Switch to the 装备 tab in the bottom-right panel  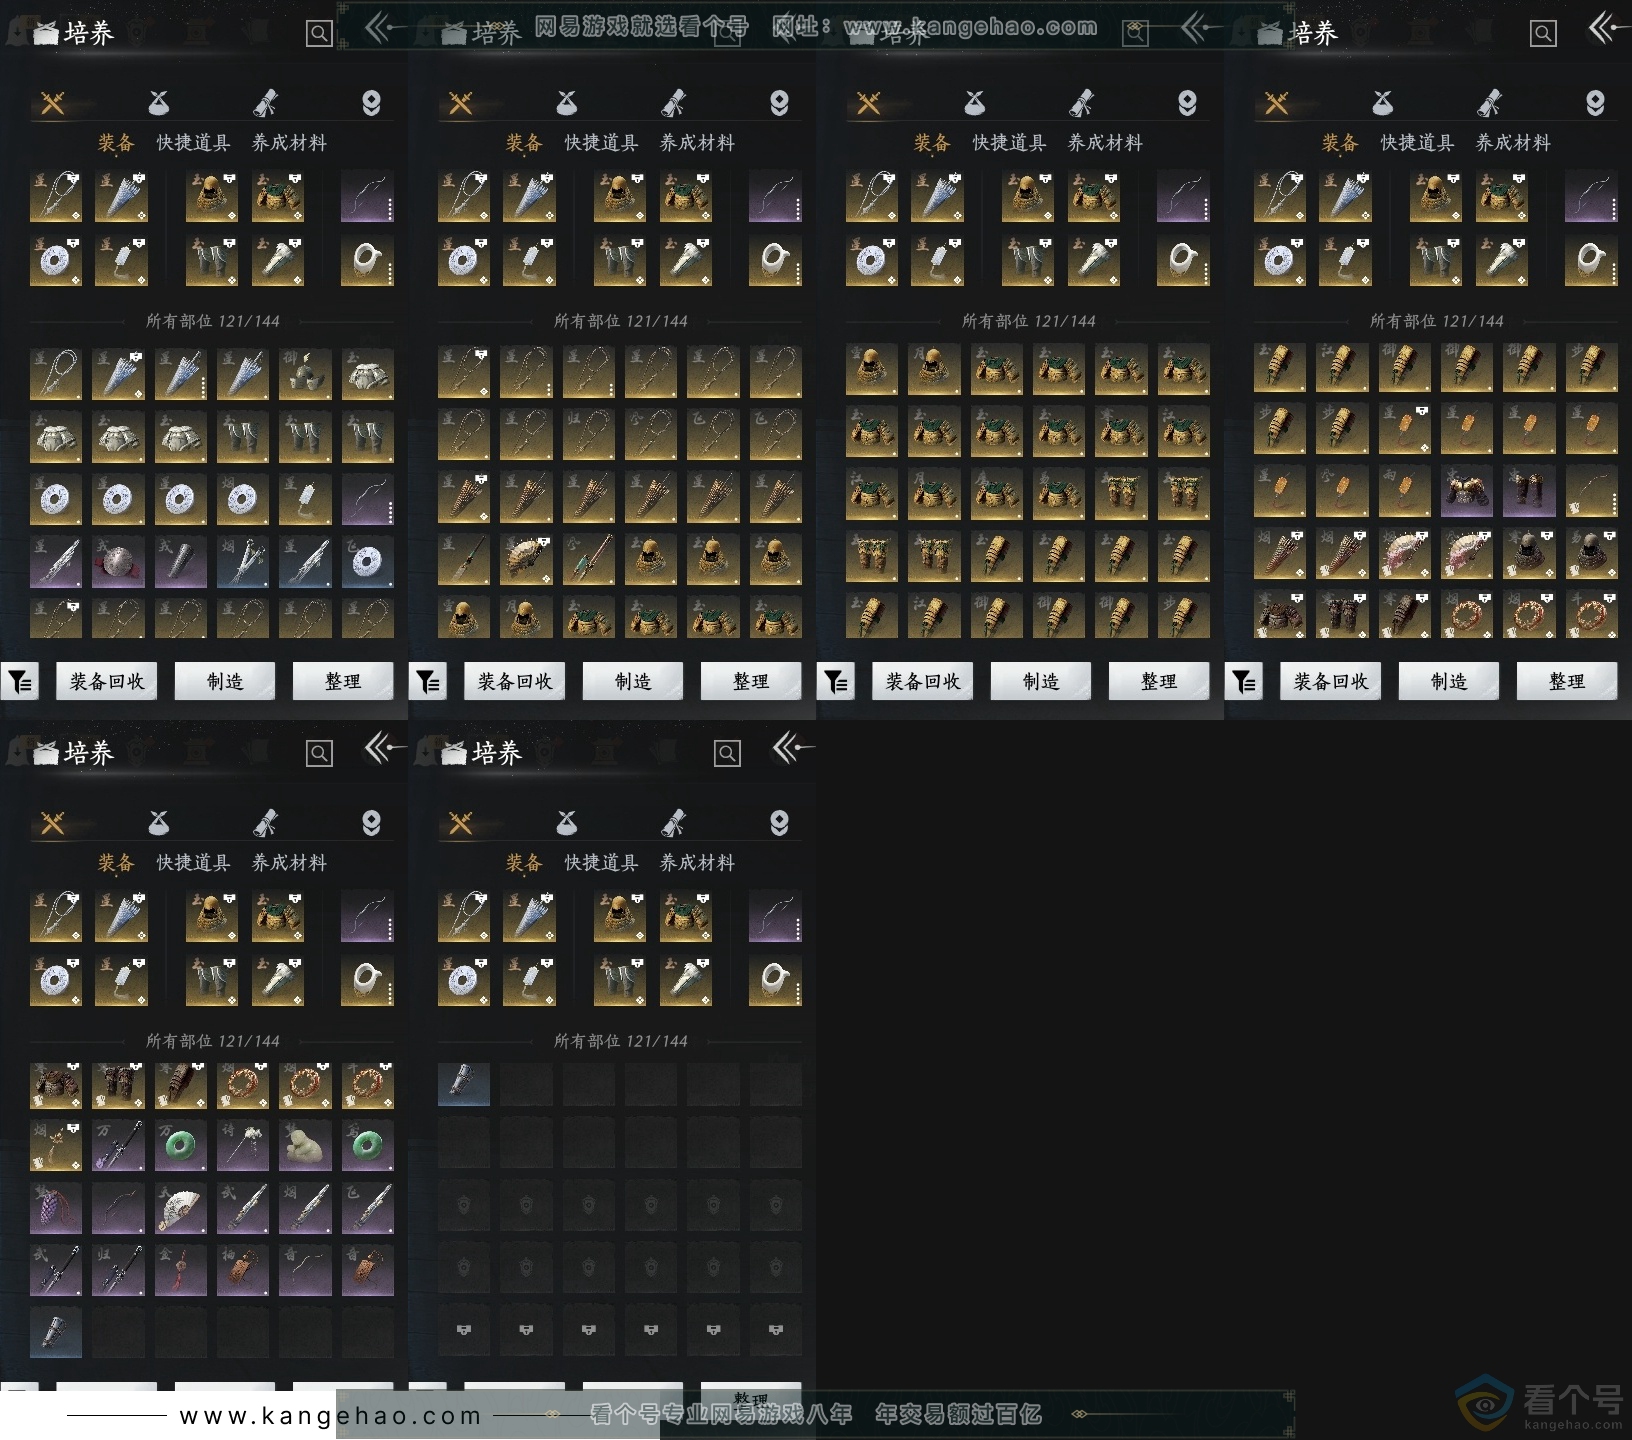click(x=524, y=863)
